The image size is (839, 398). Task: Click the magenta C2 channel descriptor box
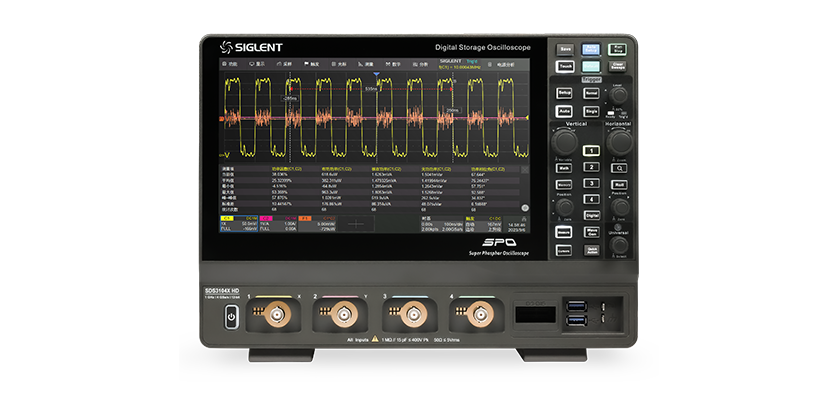278,224
